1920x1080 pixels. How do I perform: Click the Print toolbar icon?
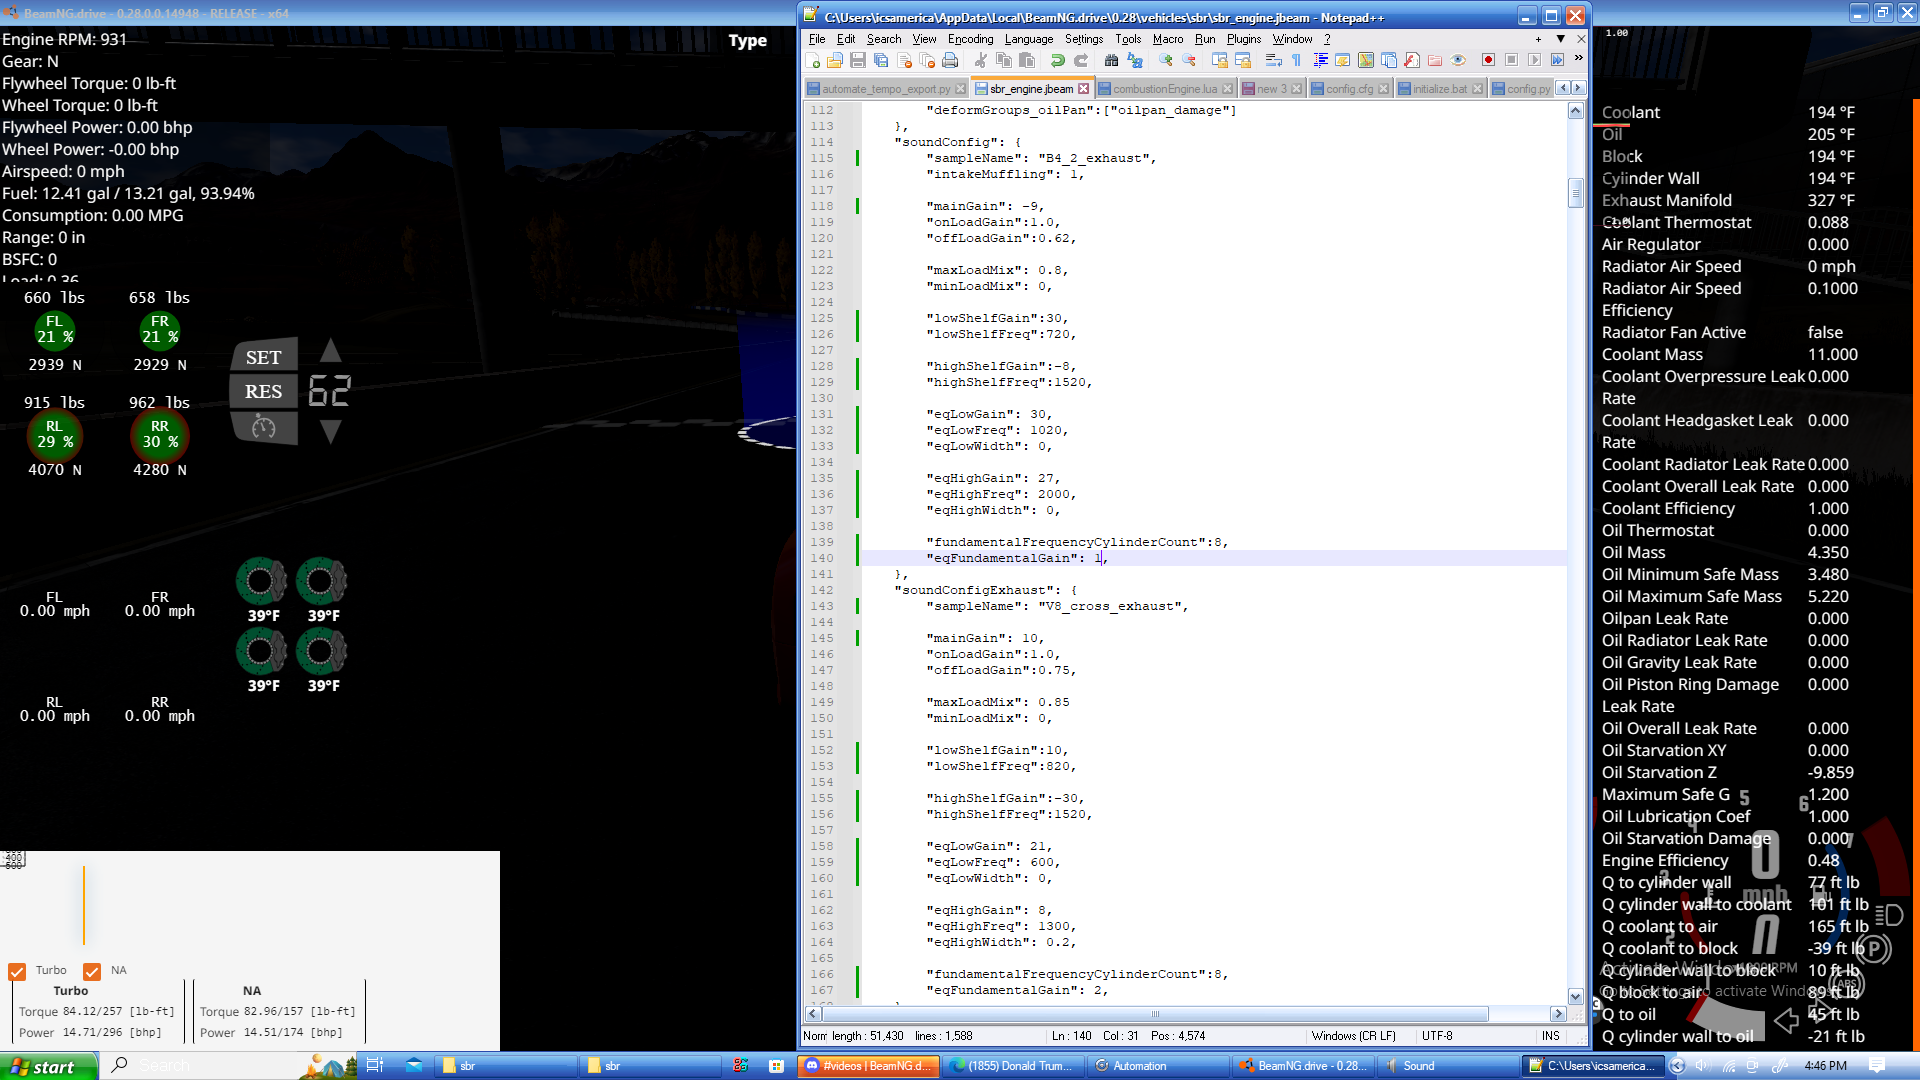[950, 61]
